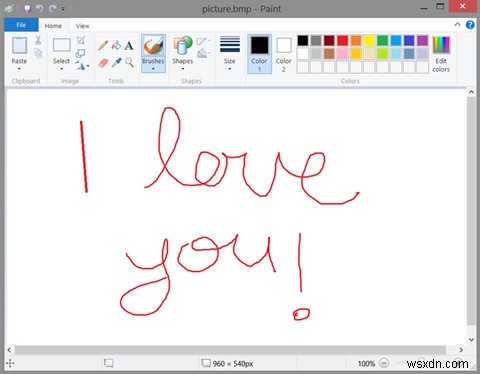Pick the black color swatch
Image resolution: width=480 pixels, height=374 pixels.
pyautogui.click(x=303, y=41)
